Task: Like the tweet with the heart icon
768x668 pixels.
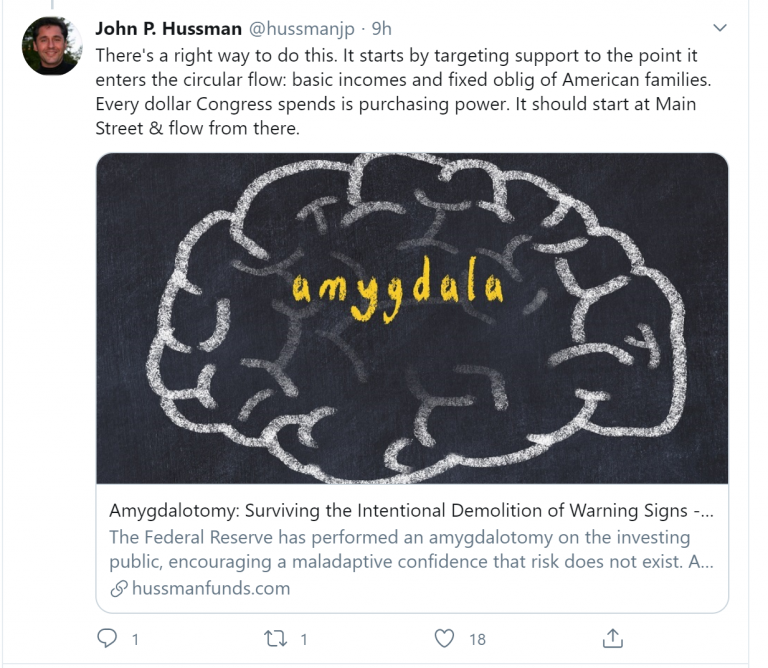Action: (x=444, y=639)
